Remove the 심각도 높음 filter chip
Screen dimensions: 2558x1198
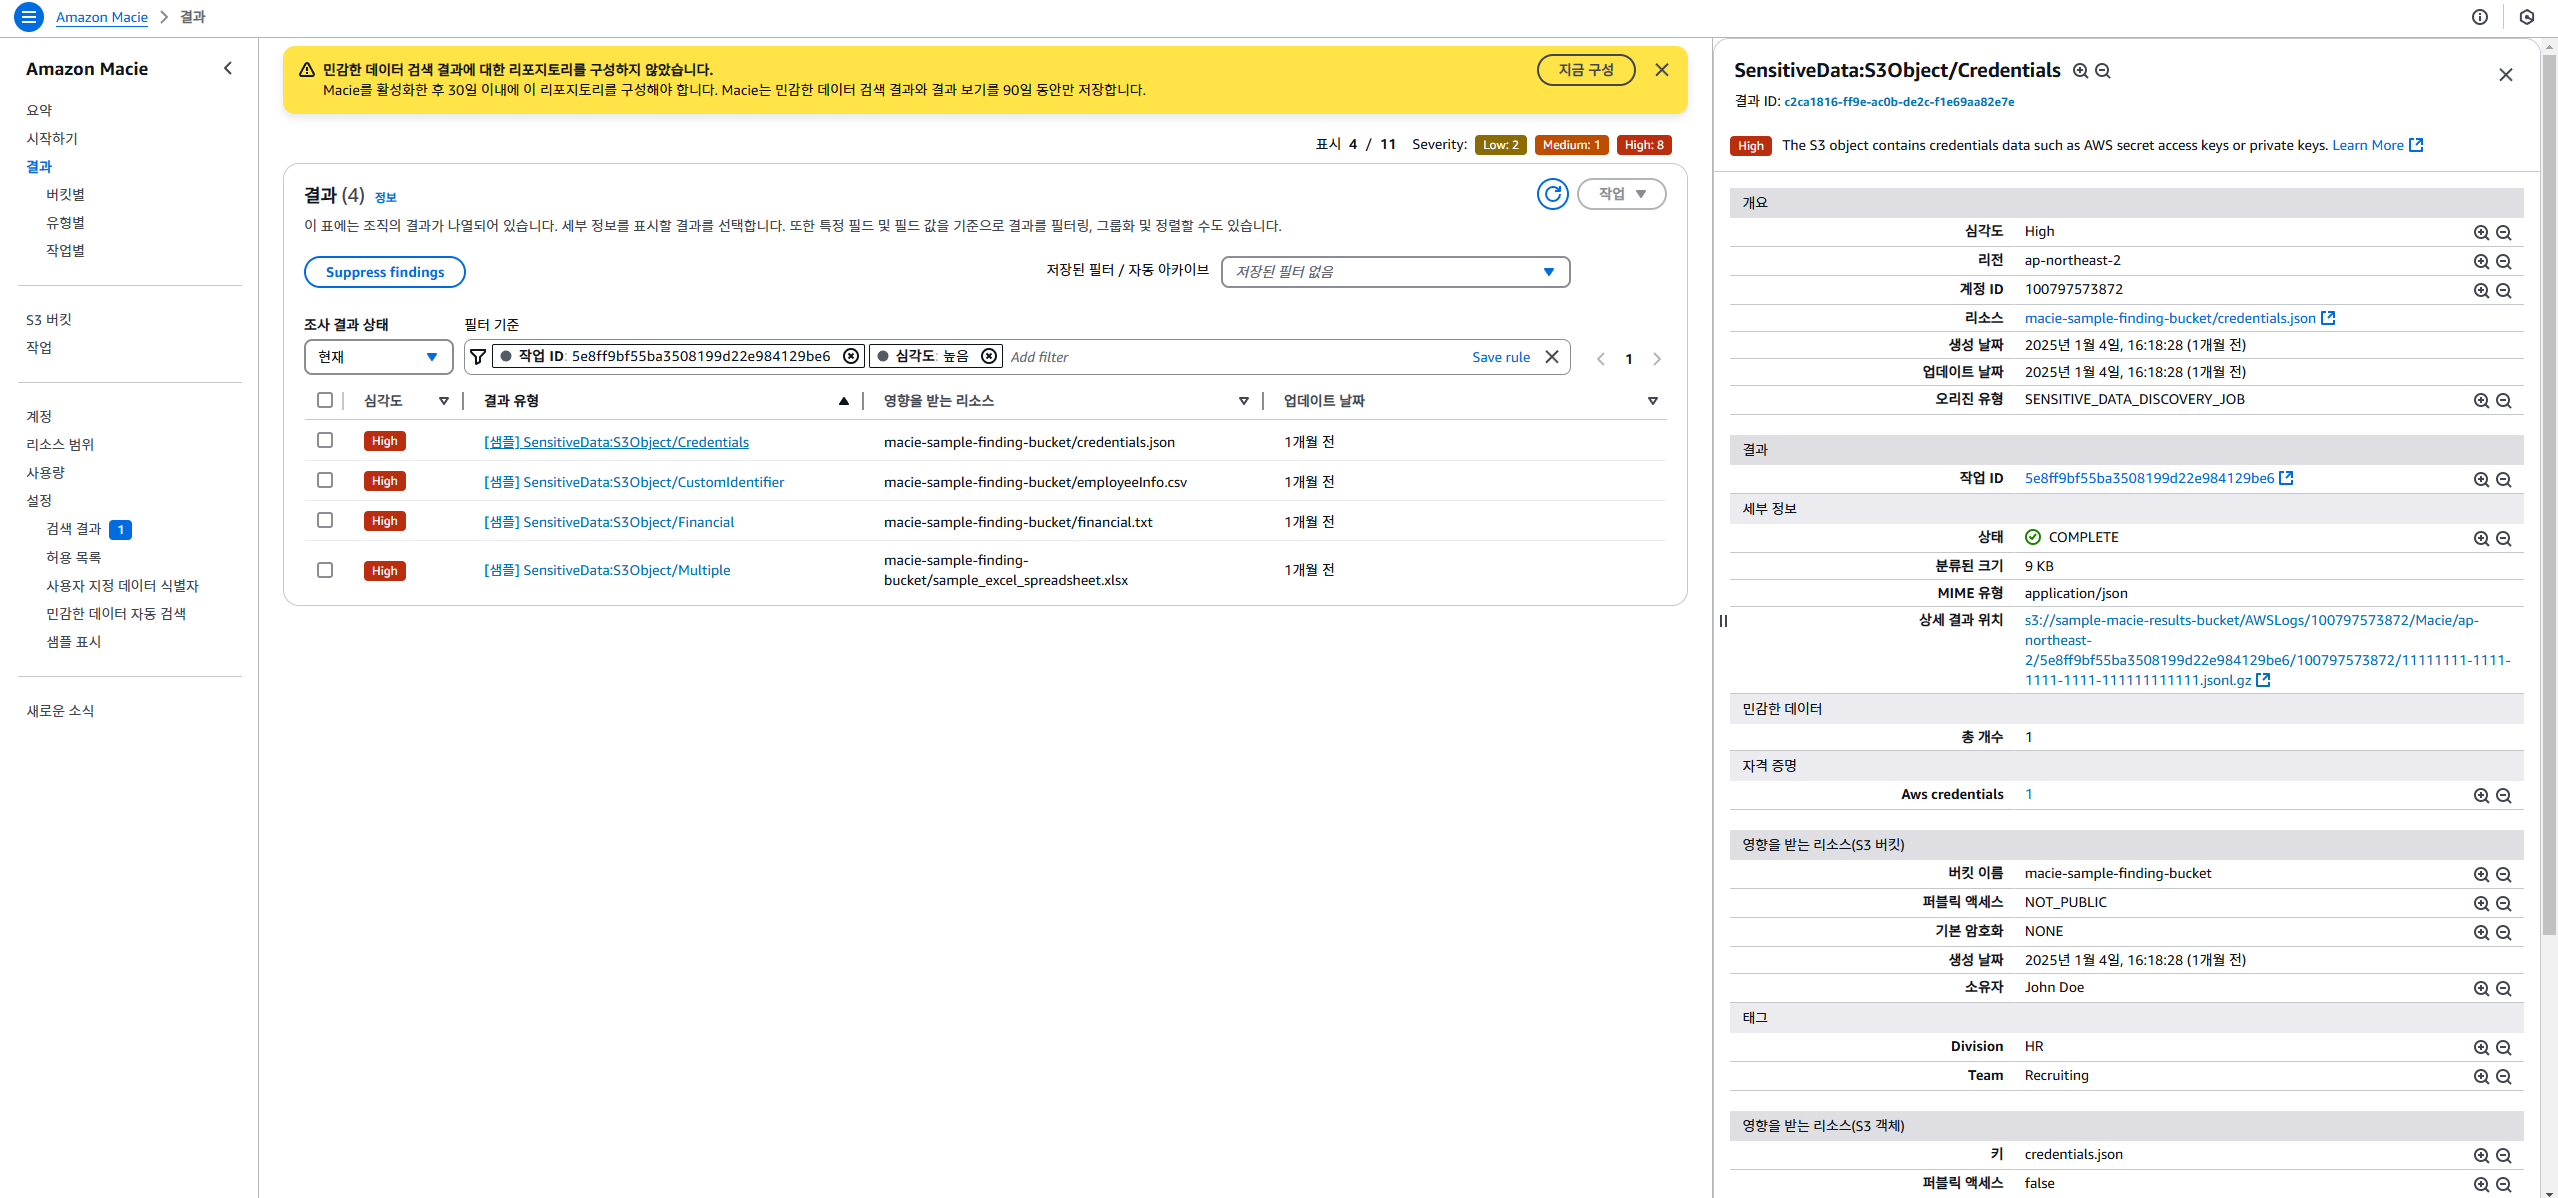[989, 356]
